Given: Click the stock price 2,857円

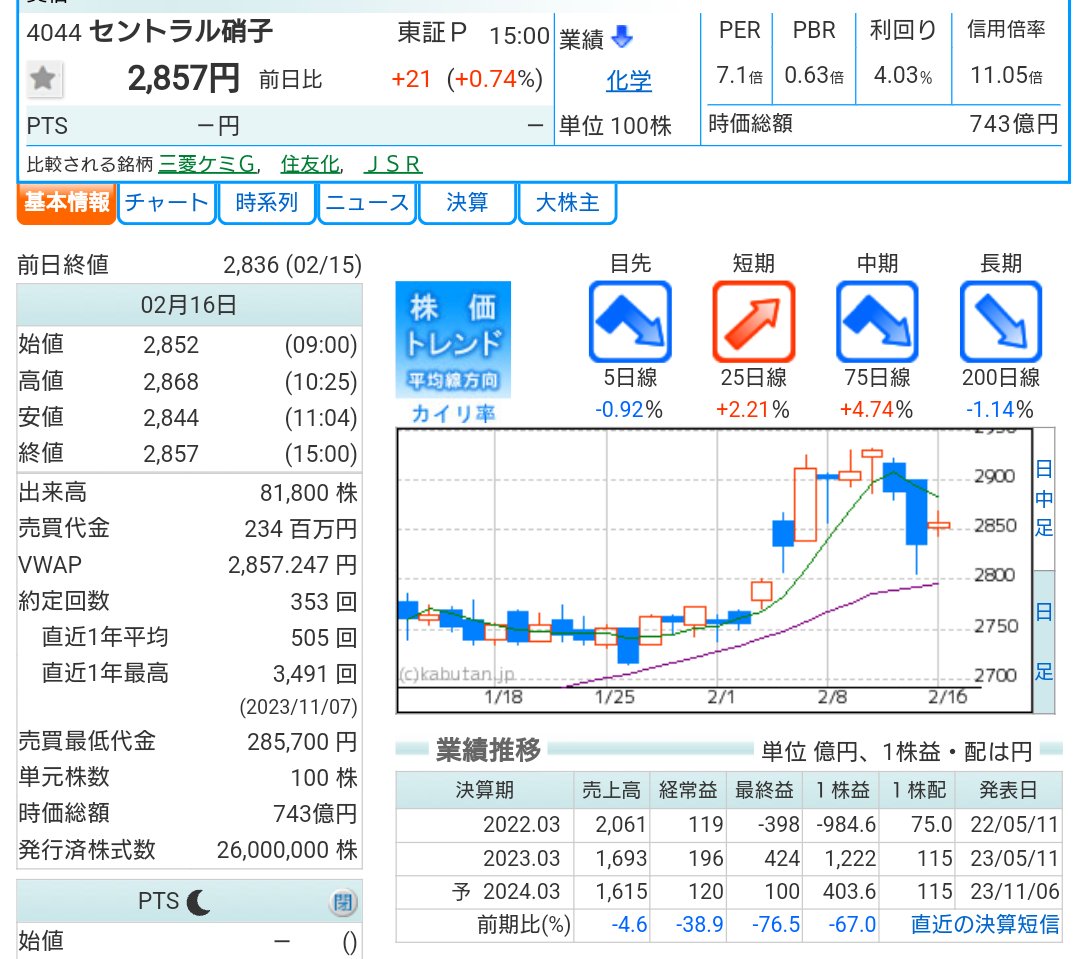Looking at the screenshot, I should [x=183, y=79].
